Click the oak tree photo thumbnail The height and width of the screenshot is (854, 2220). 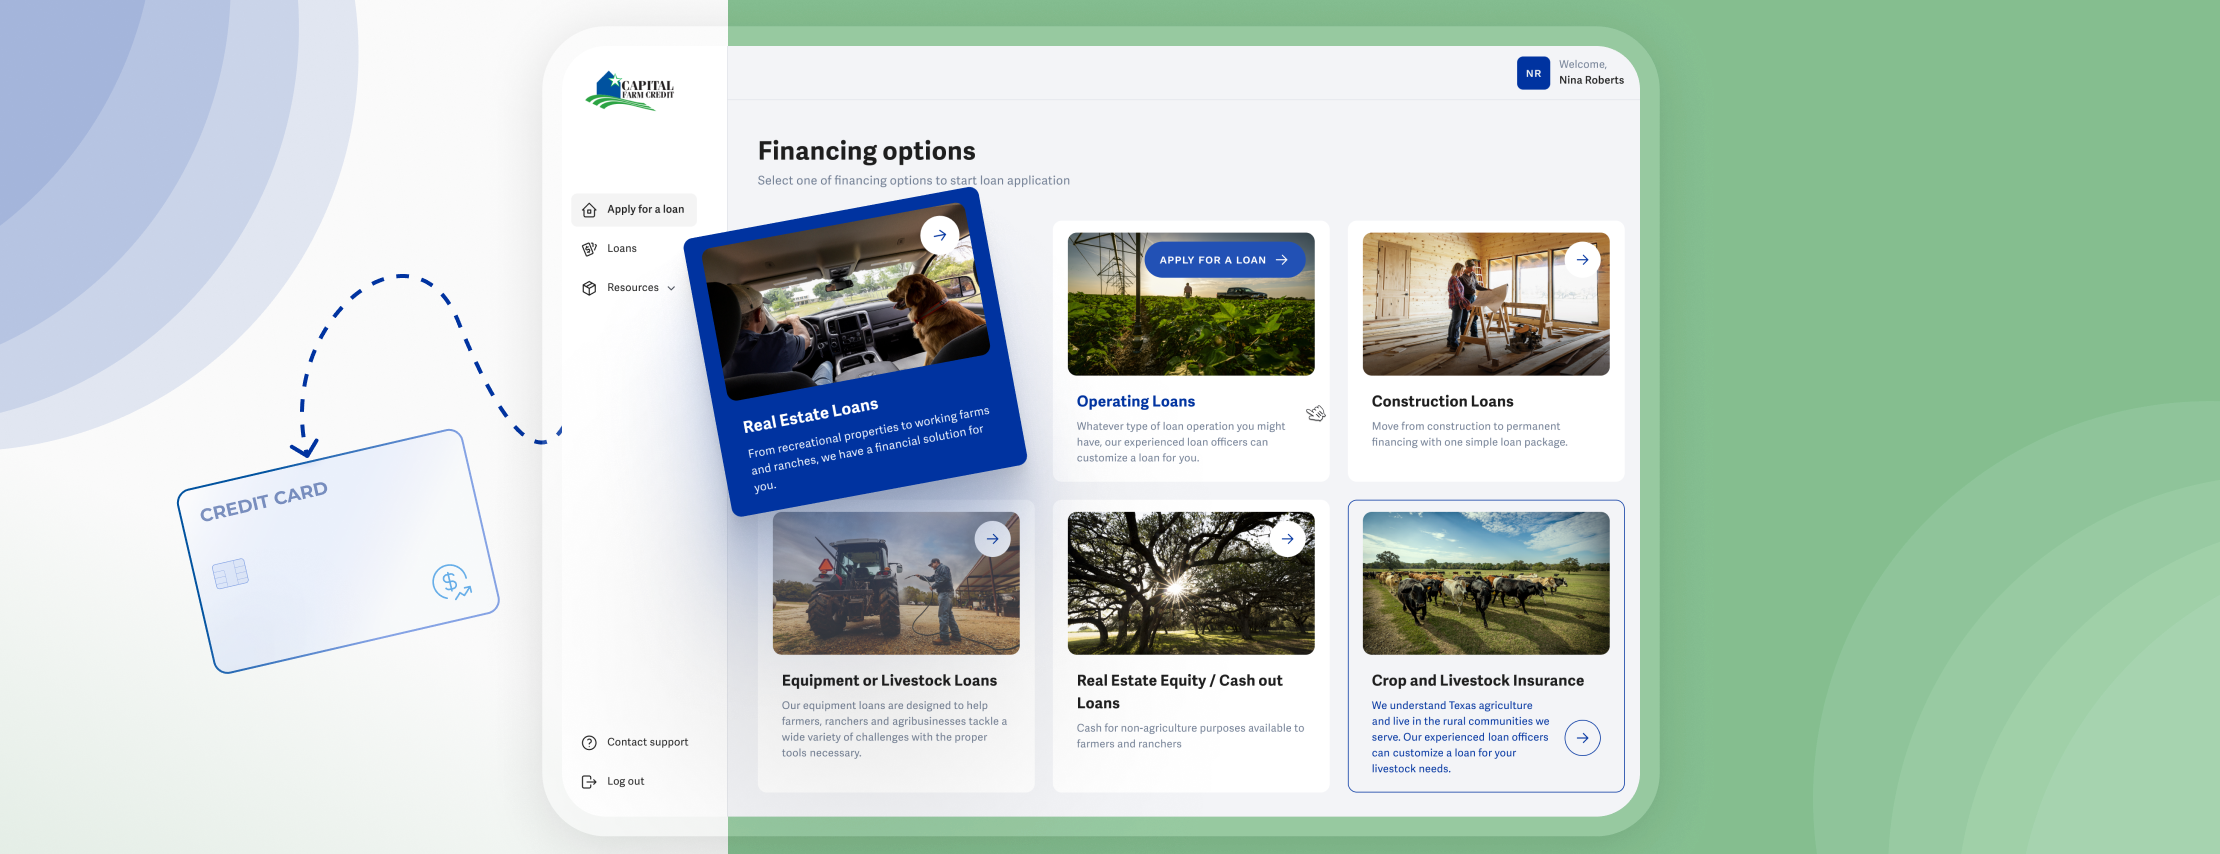[1191, 583]
